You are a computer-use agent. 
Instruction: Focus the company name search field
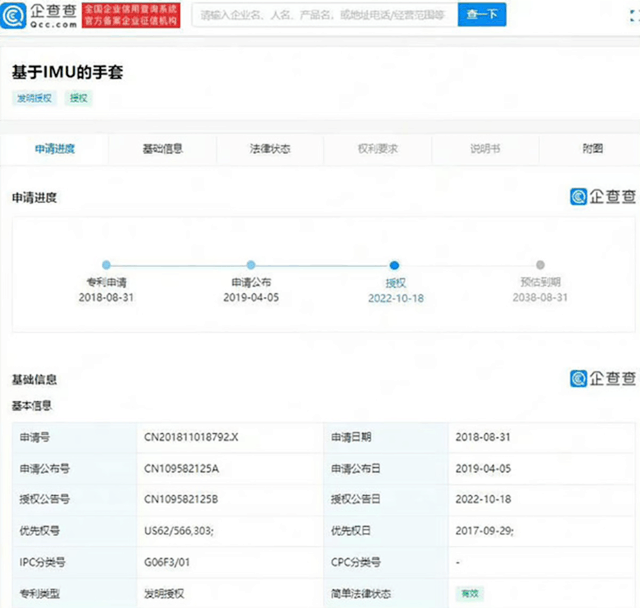[325, 15]
